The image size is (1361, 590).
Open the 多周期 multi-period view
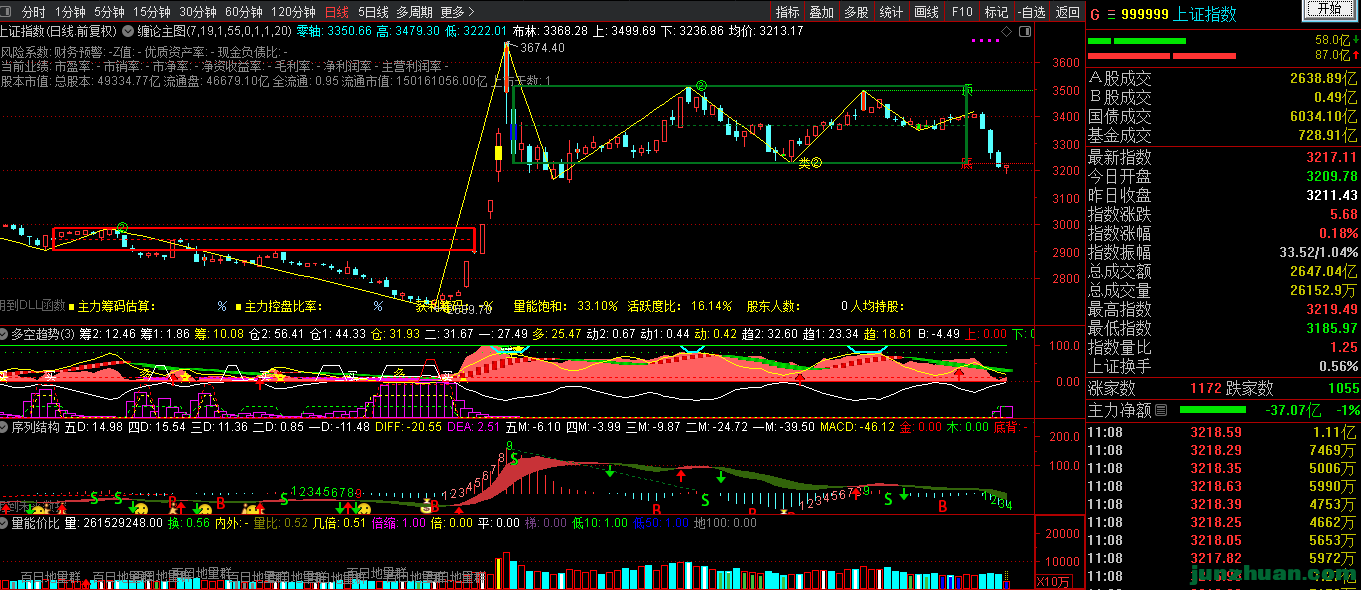(x=414, y=12)
